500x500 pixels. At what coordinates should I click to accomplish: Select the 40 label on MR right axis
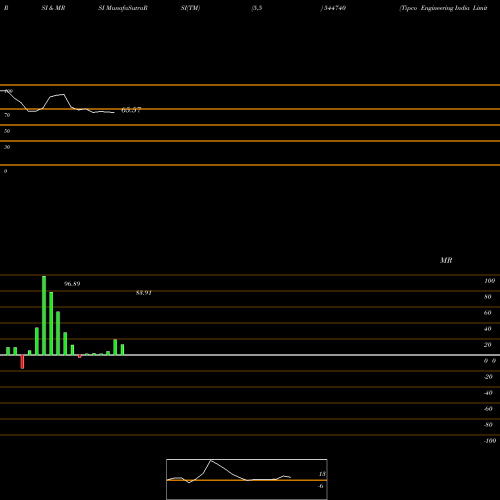488,329
